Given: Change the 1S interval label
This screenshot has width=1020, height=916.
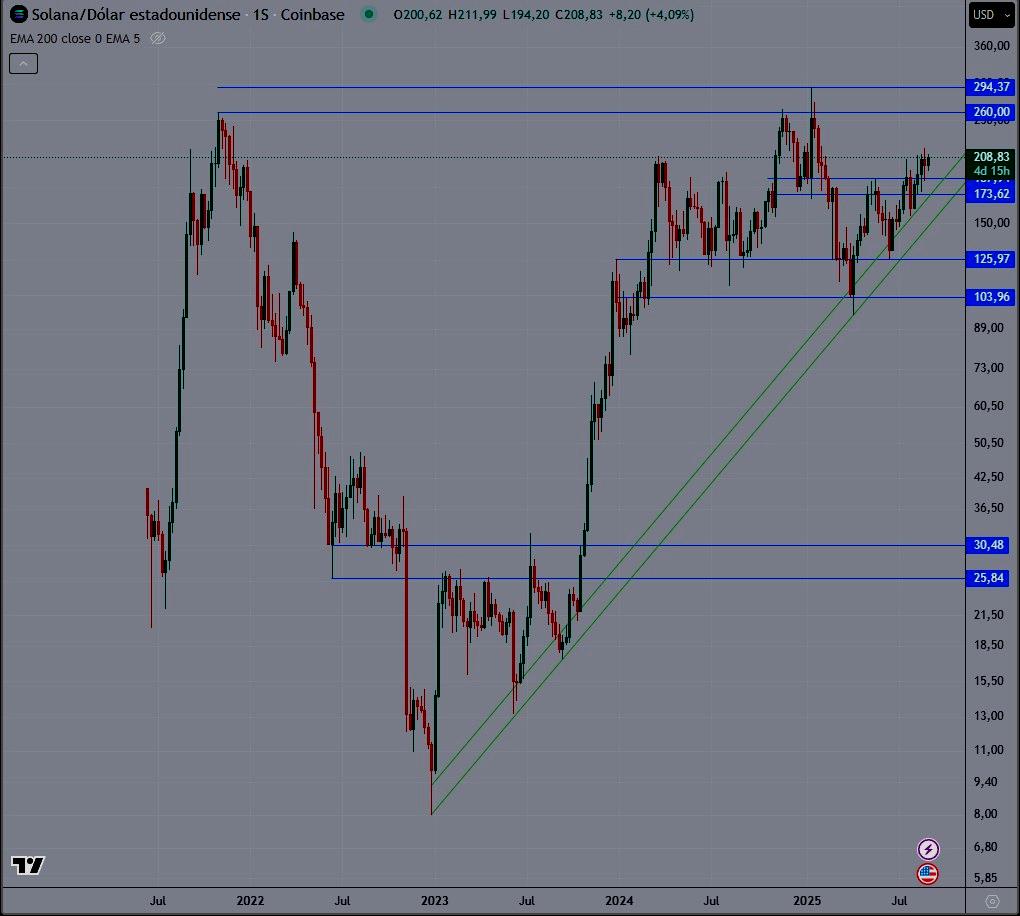Looking at the screenshot, I should tap(261, 14).
